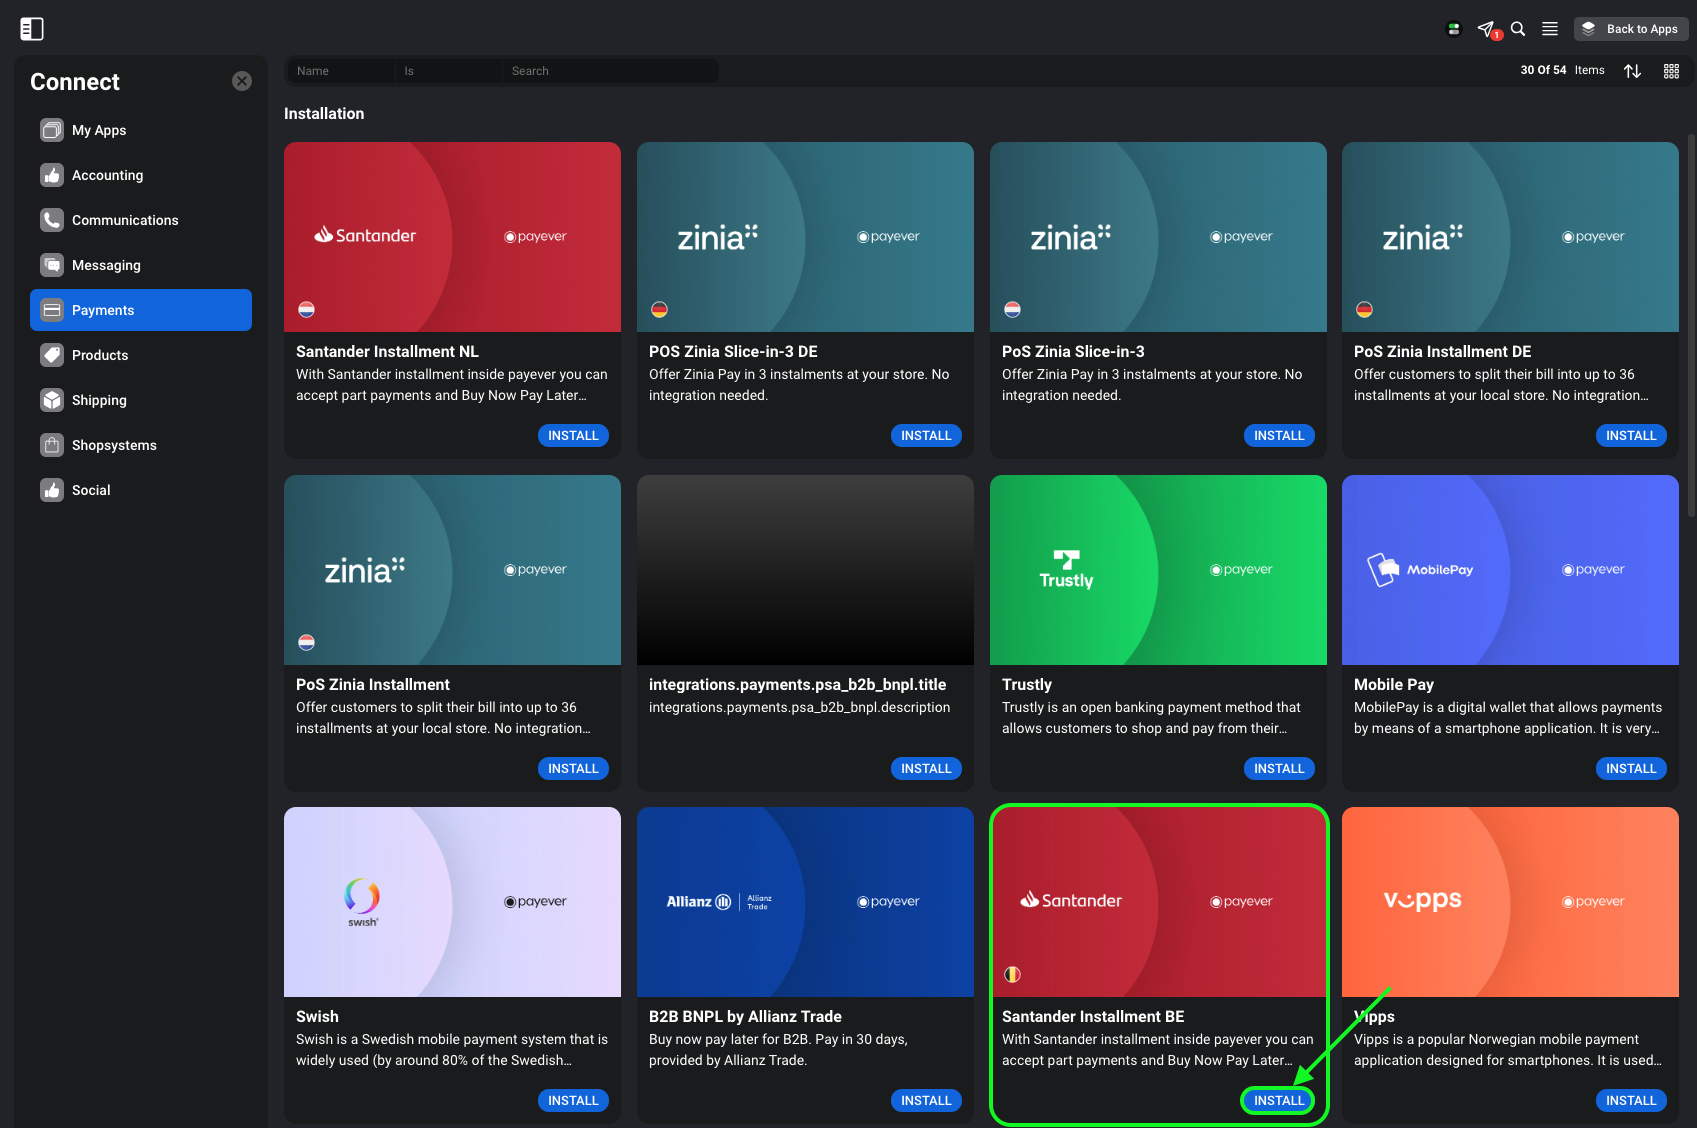The image size is (1697, 1128).
Task: Install Trustly payment app
Action: coord(1279,769)
